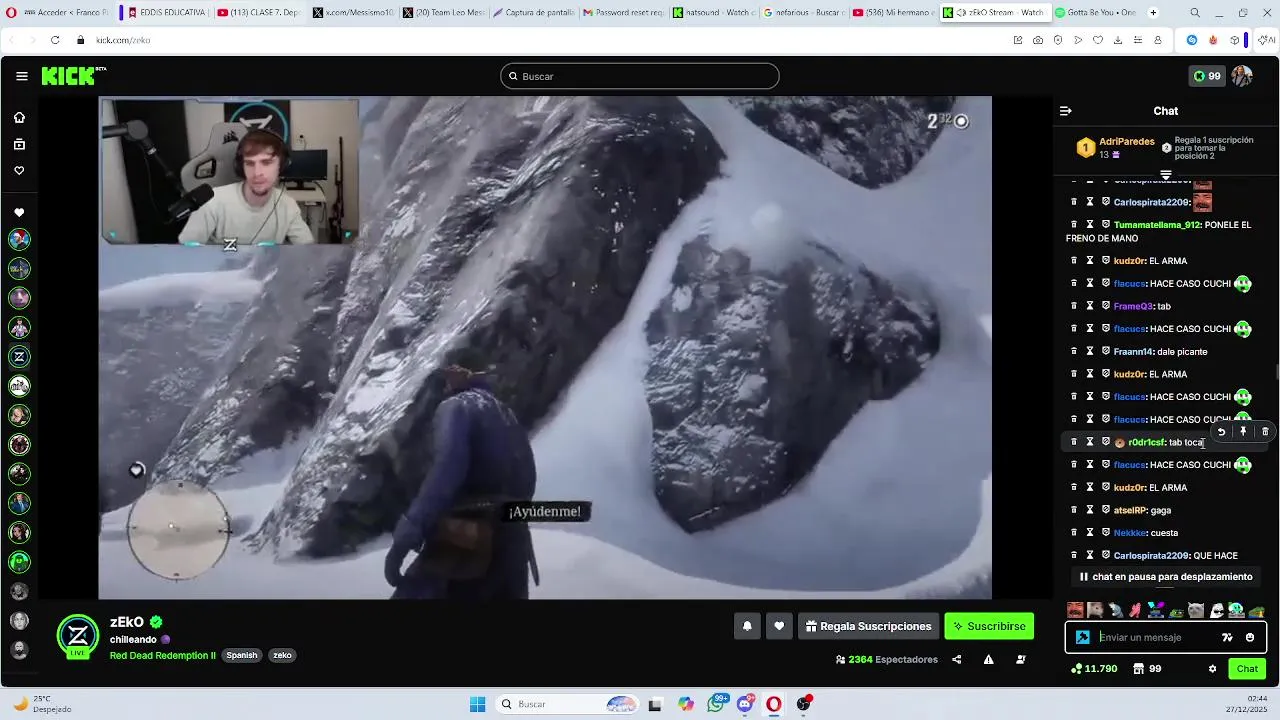Viewport: 1280px width, 720px height.
Task: Click the Buscar search field
Action: click(640, 76)
